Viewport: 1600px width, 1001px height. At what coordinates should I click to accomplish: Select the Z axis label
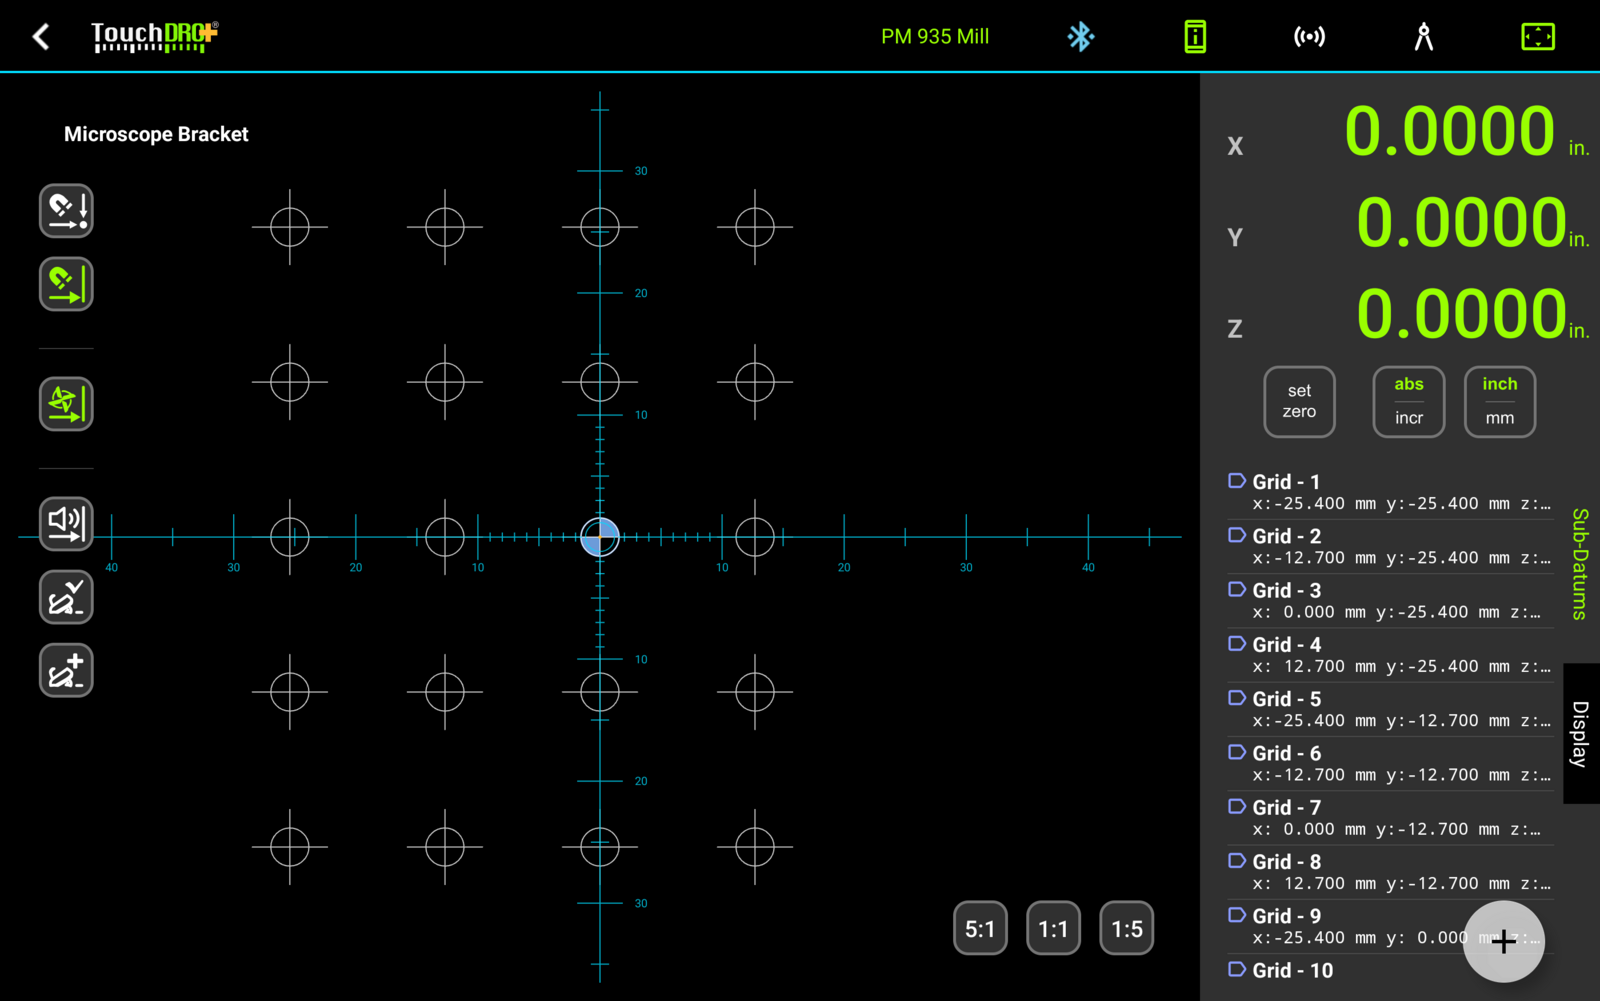pyautogui.click(x=1235, y=328)
